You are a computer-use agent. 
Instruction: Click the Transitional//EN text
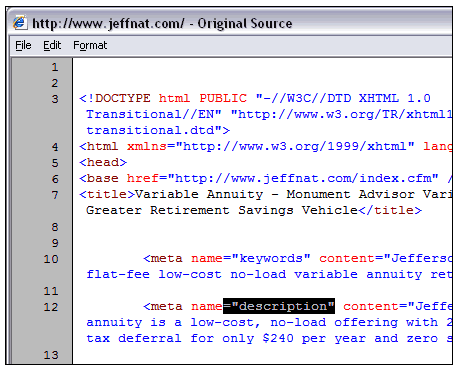pyautogui.click(x=154, y=114)
